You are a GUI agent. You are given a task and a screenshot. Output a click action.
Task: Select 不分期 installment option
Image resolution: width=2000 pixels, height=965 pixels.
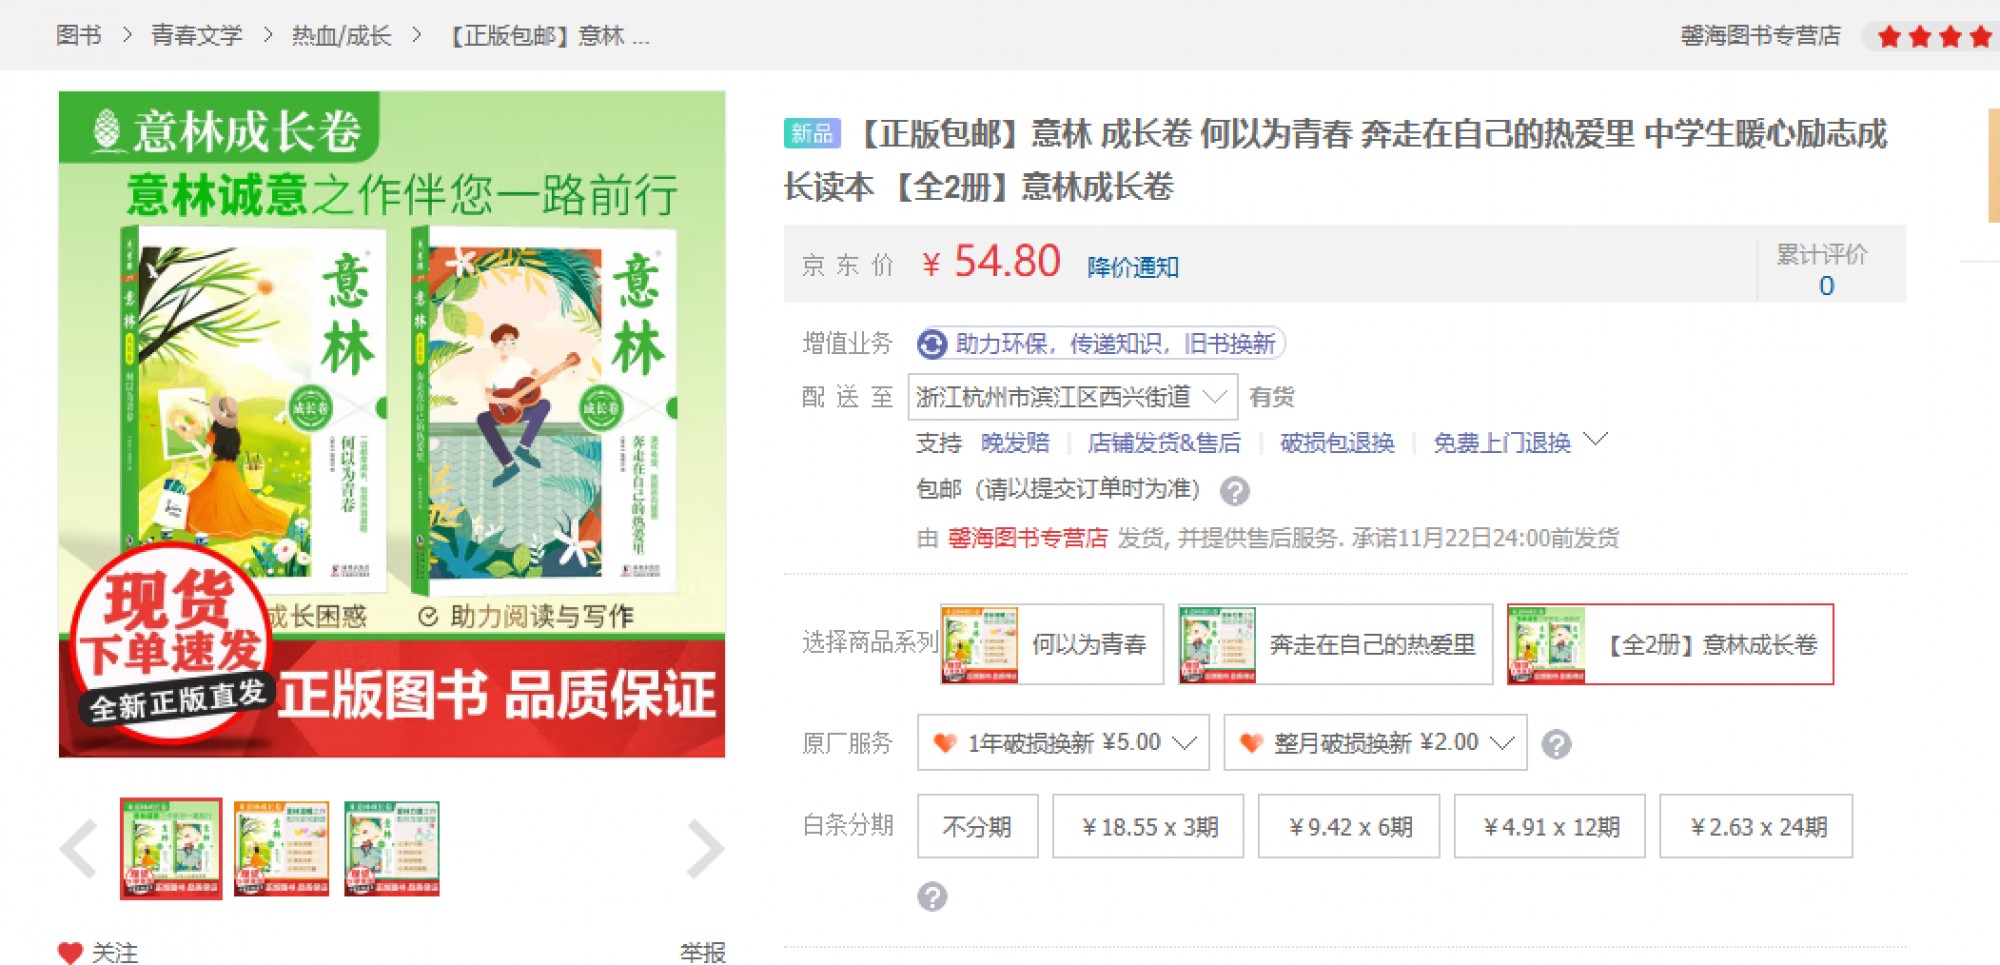(x=977, y=826)
